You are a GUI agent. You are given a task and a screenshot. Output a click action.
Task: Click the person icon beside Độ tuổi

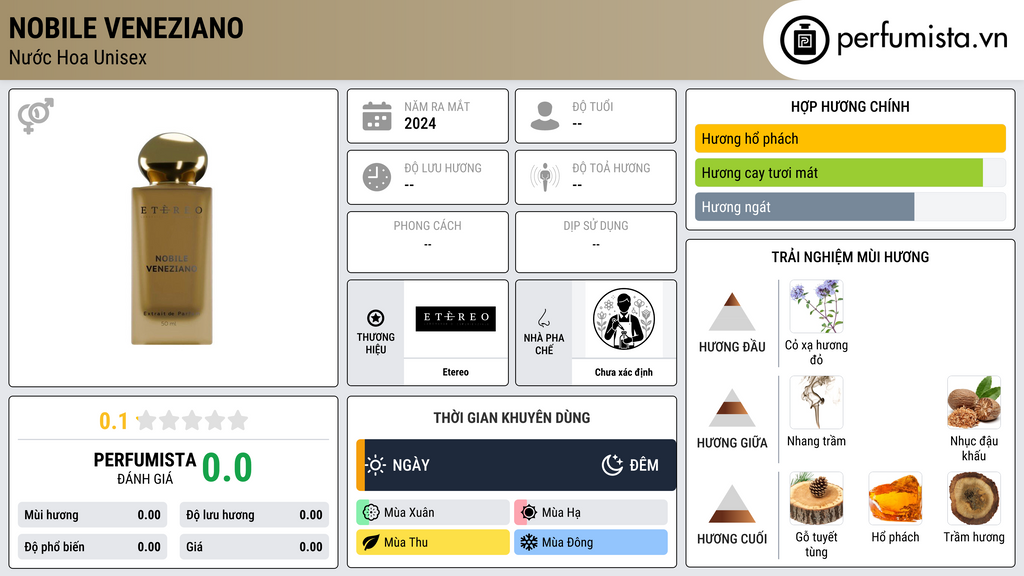545,116
